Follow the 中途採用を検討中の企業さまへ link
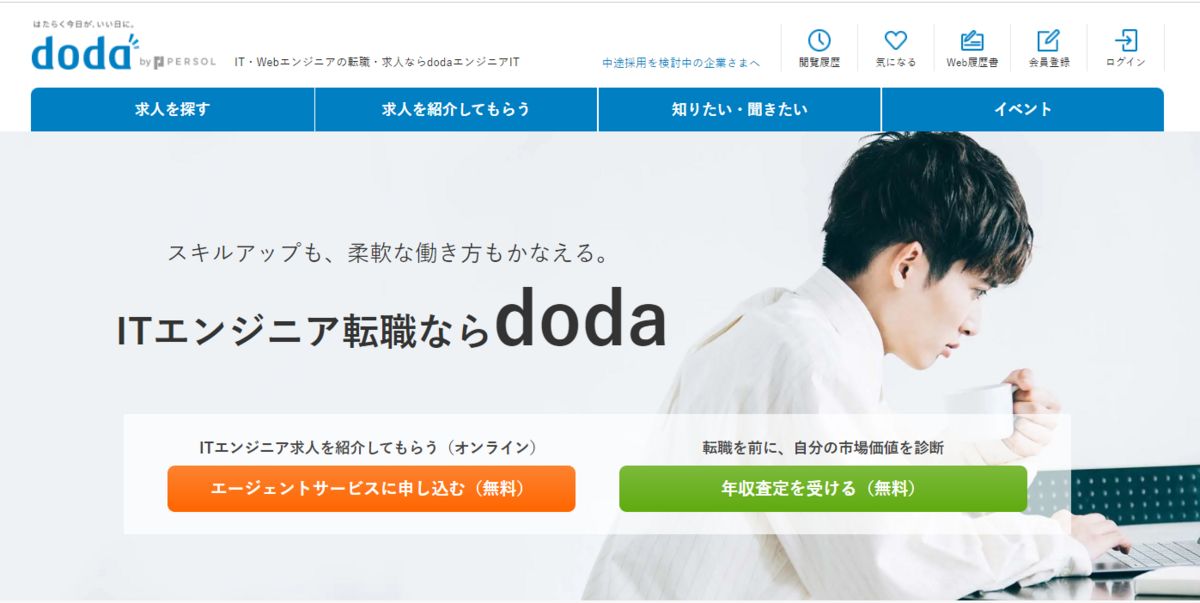The height and width of the screenshot is (603, 1200). coord(681,63)
